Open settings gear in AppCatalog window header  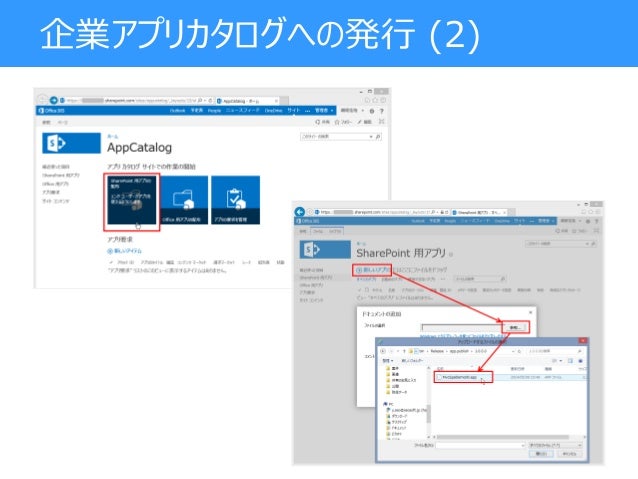(x=372, y=111)
